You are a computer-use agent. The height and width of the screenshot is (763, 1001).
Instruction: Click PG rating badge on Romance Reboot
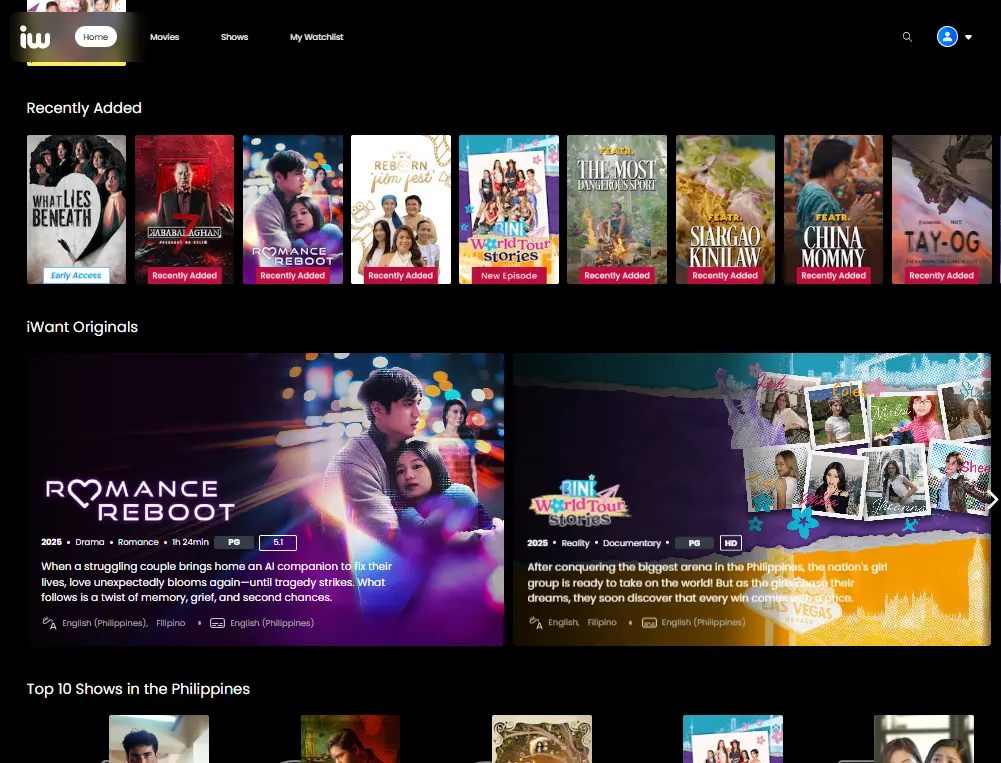[x=234, y=542]
